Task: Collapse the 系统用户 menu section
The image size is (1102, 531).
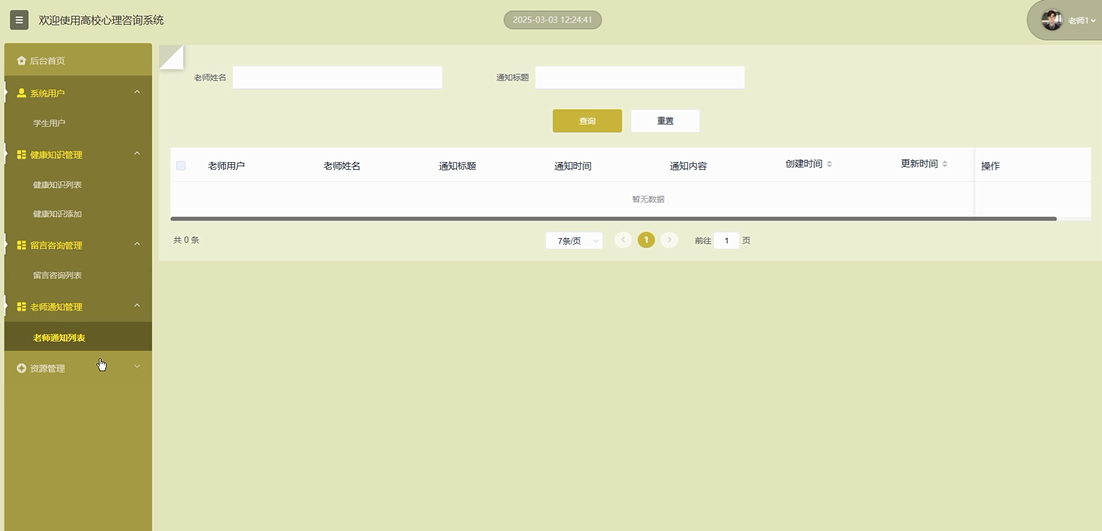Action: tap(137, 93)
